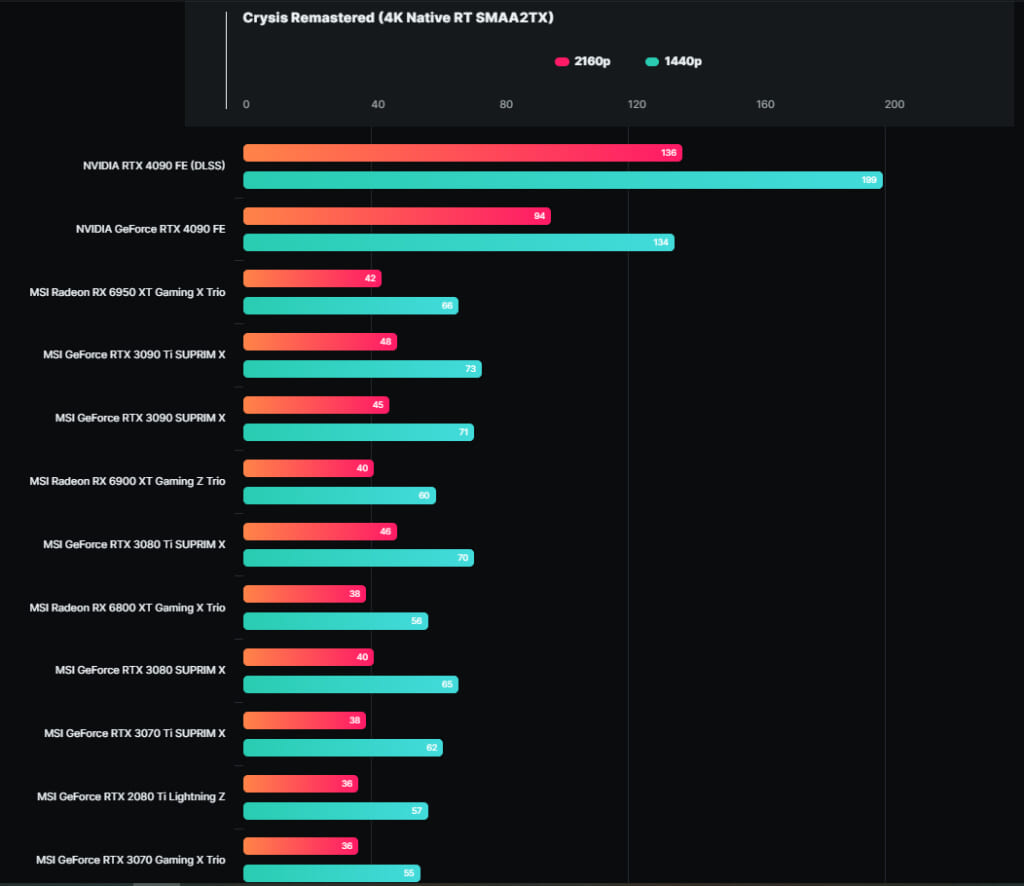Select the 199 bar for RTX 4090 FE (DLSS)
Image resolution: width=1024 pixels, height=886 pixels.
[563, 180]
